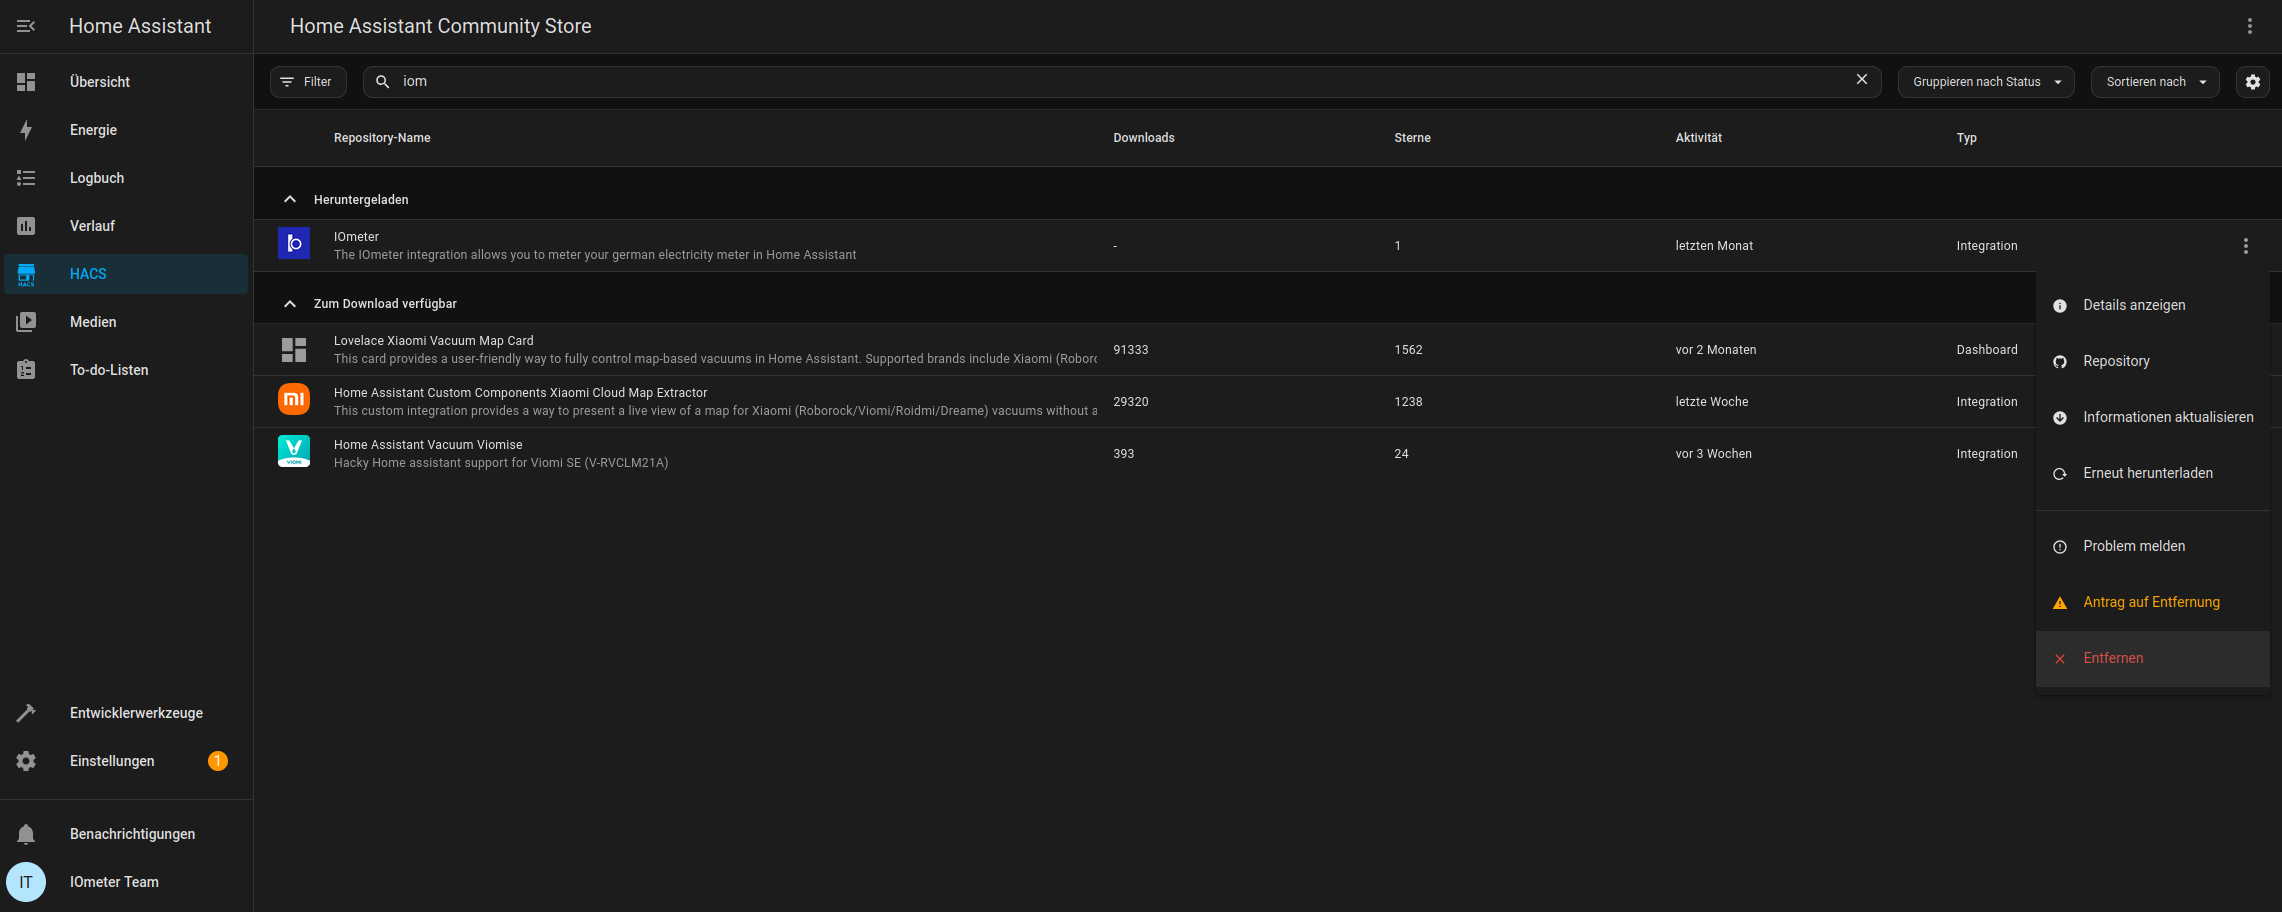Select Entfernen in context menu
Viewport: 2282px width, 912px height.
tap(2152, 659)
